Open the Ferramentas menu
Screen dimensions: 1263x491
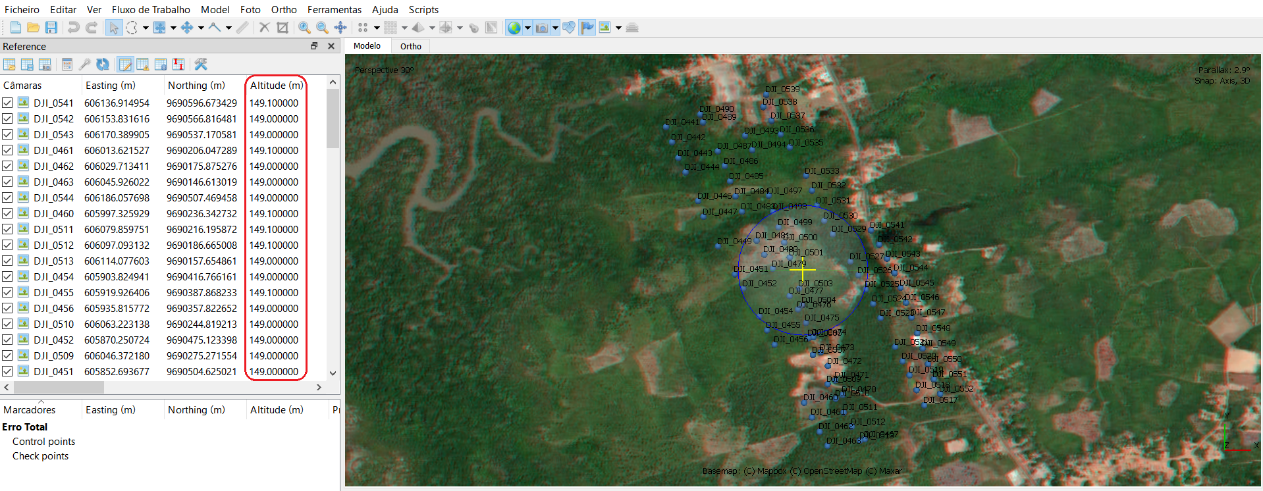(334, 8)
